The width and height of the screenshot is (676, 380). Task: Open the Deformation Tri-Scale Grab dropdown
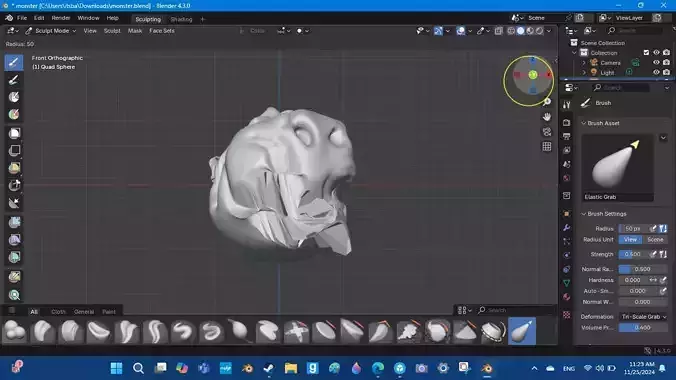click(x=643, y=317)
